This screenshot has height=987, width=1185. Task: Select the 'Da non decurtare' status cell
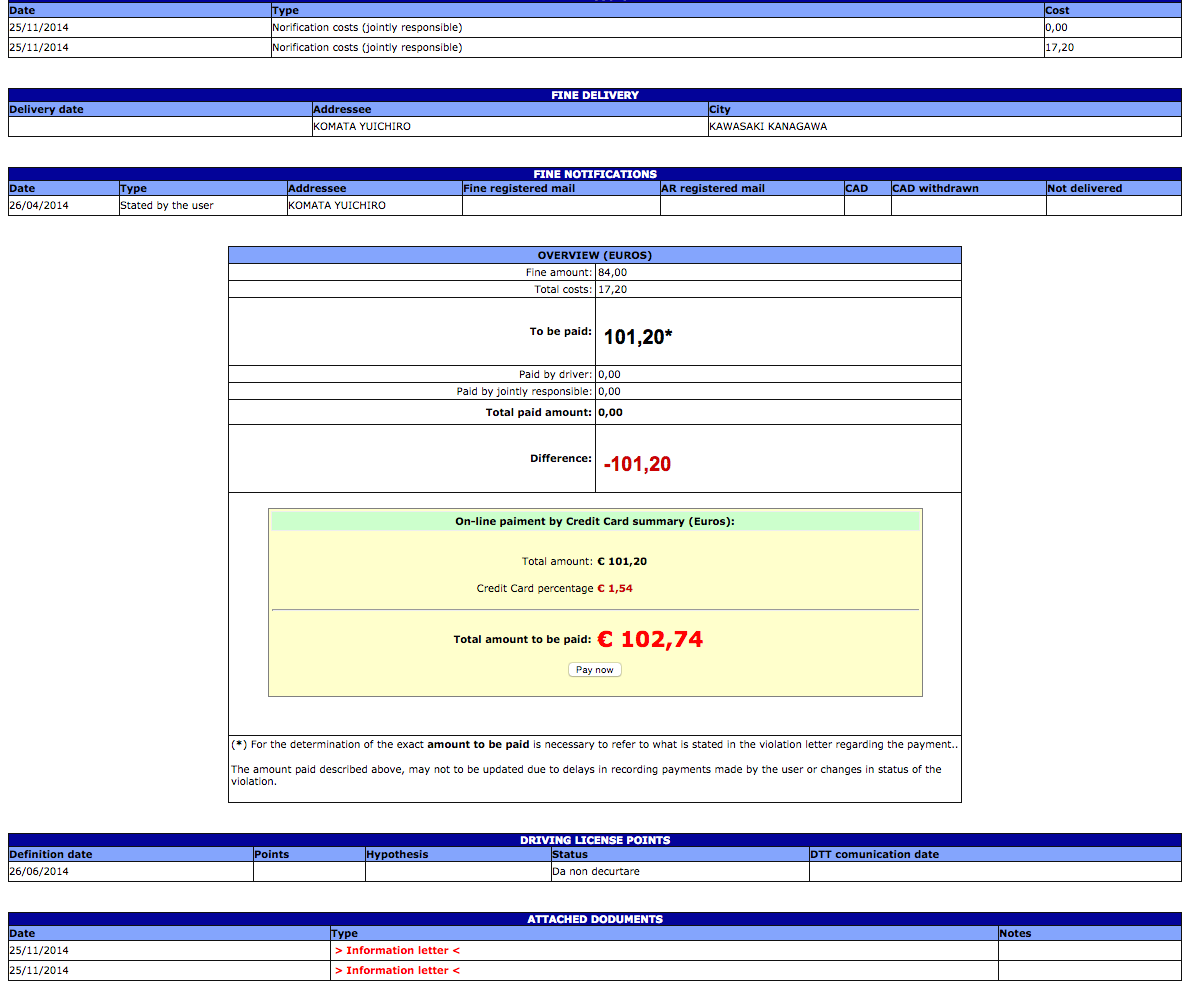pyautogui.click(x=596, y=872)
